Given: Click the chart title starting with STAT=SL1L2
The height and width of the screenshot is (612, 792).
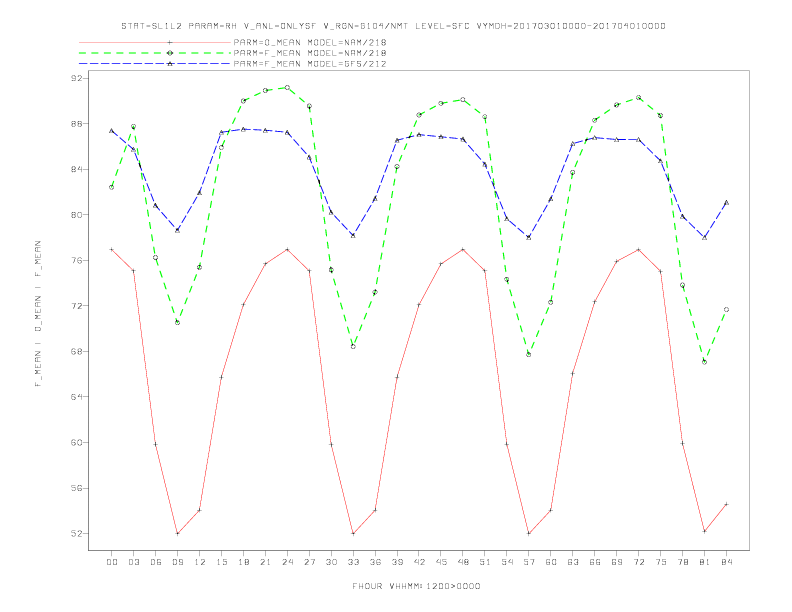Looking at the screenshot, I should pos(393,26).
